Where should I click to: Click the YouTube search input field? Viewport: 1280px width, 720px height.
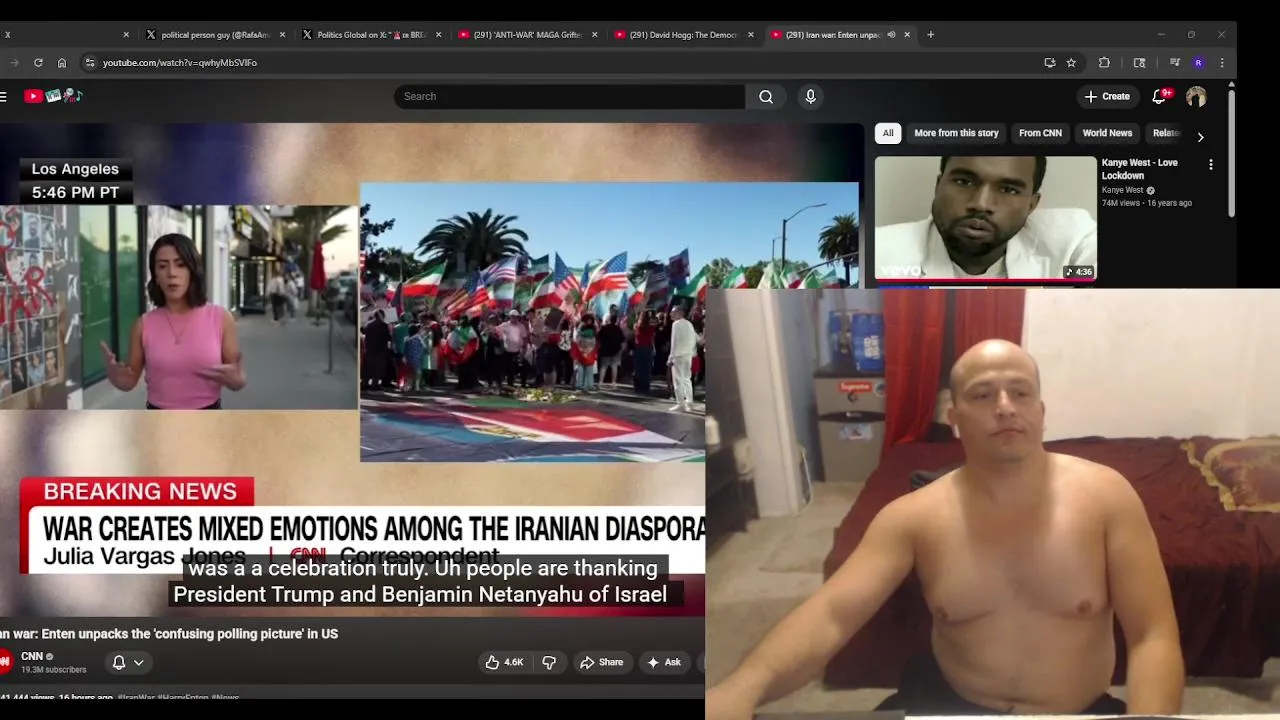pos(569,96)
